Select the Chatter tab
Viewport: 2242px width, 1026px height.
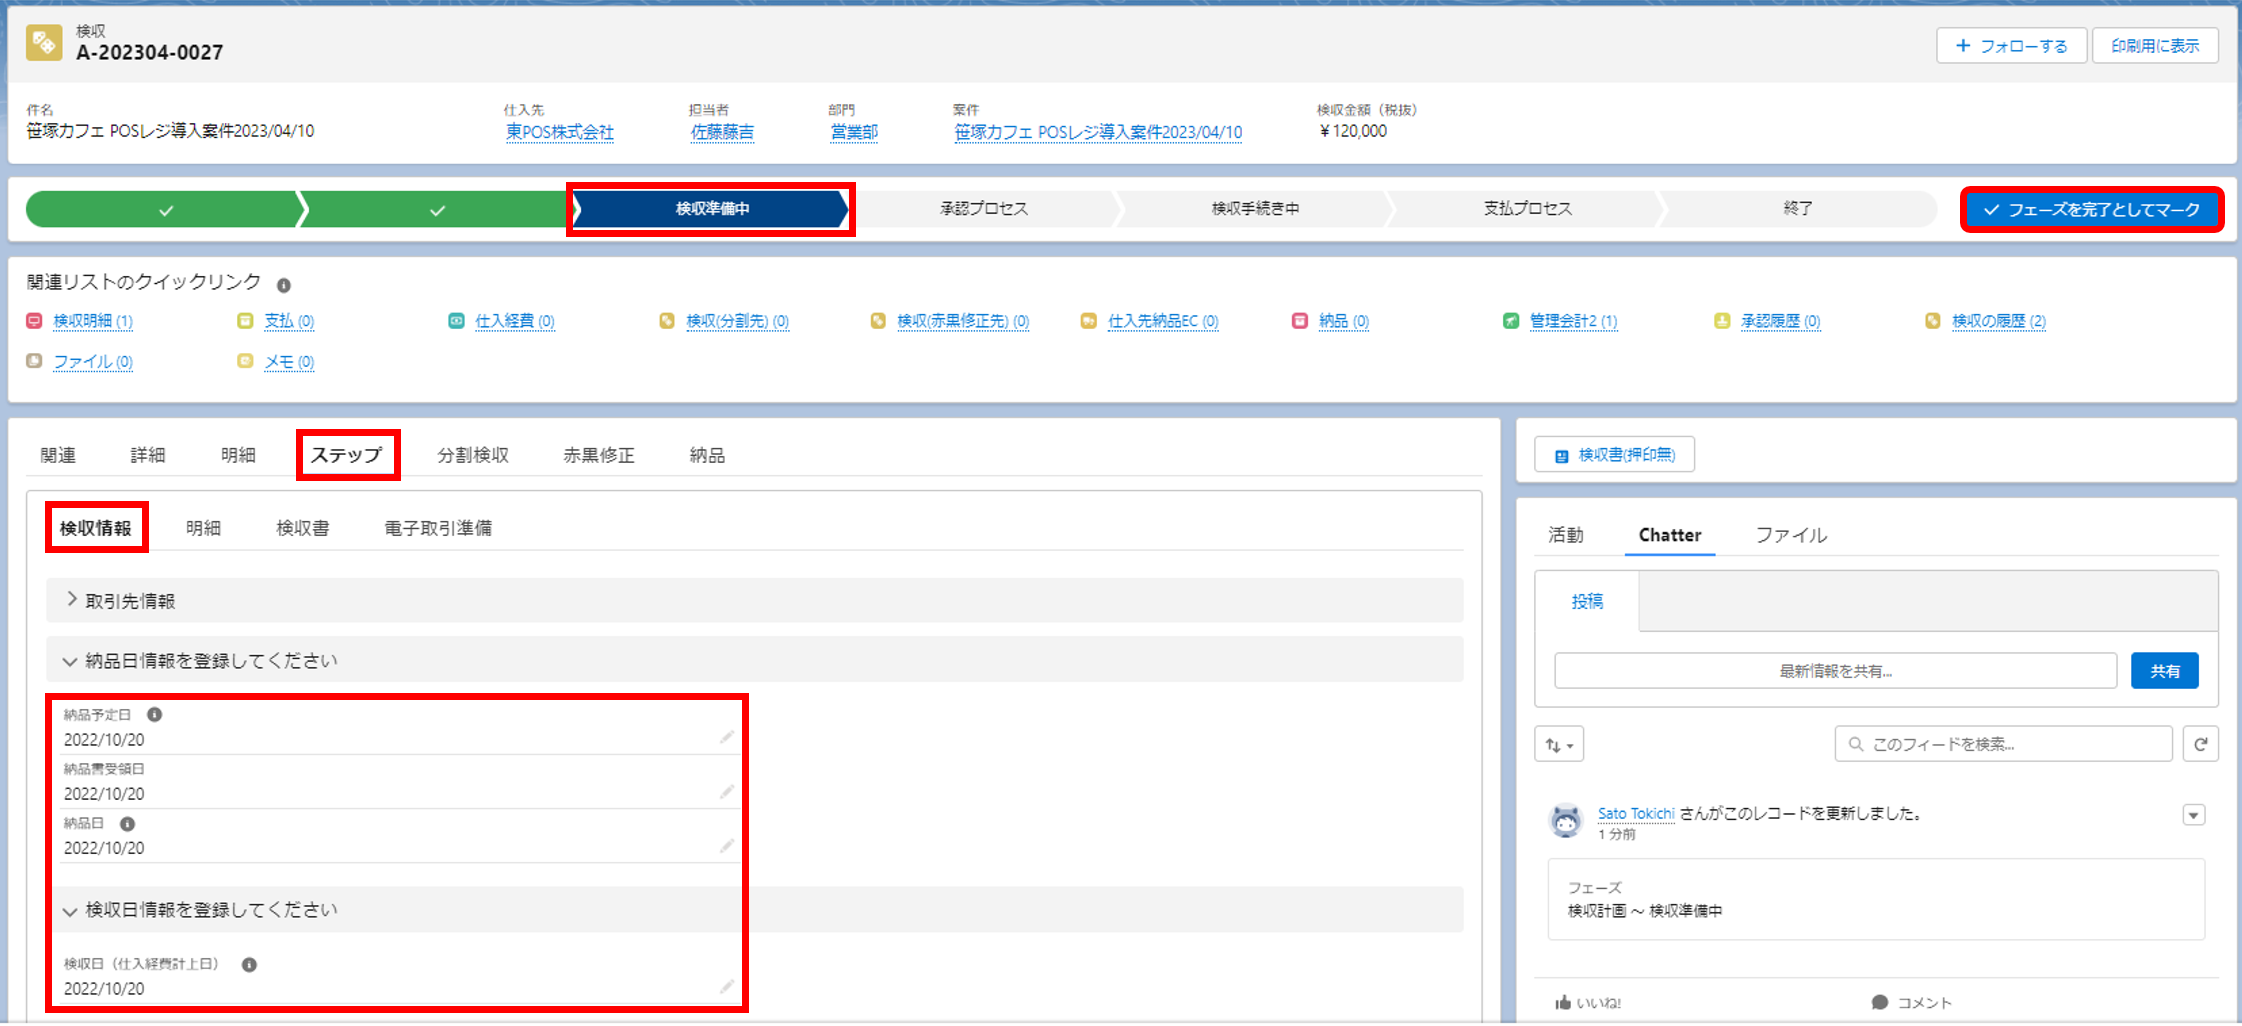point(1670,535)
